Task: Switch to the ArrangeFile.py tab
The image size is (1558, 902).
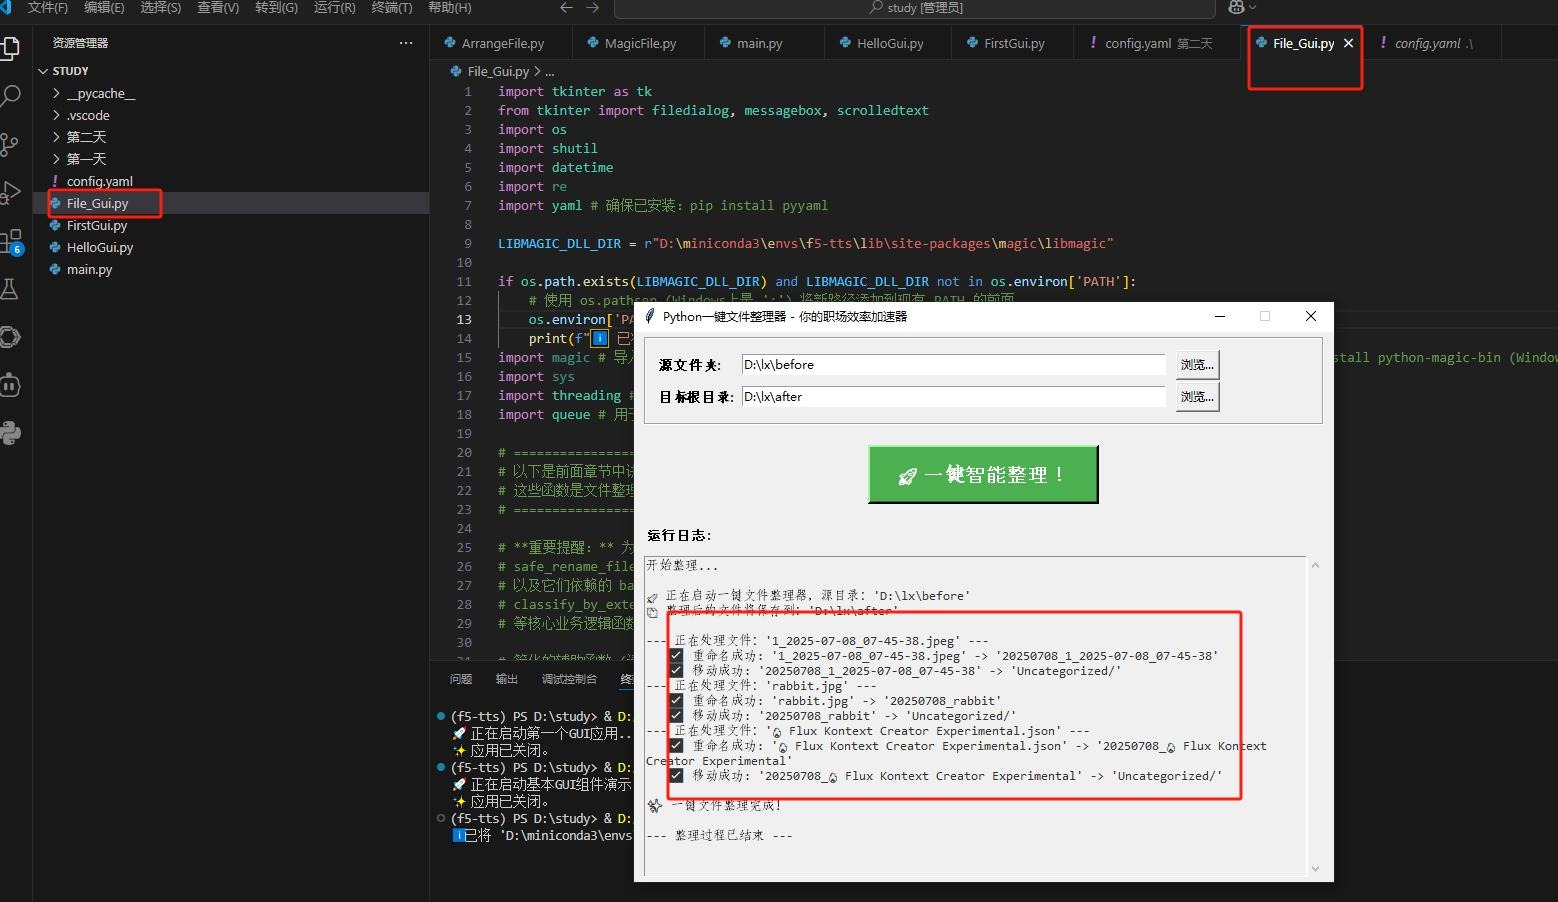Action: coord(502,43)
